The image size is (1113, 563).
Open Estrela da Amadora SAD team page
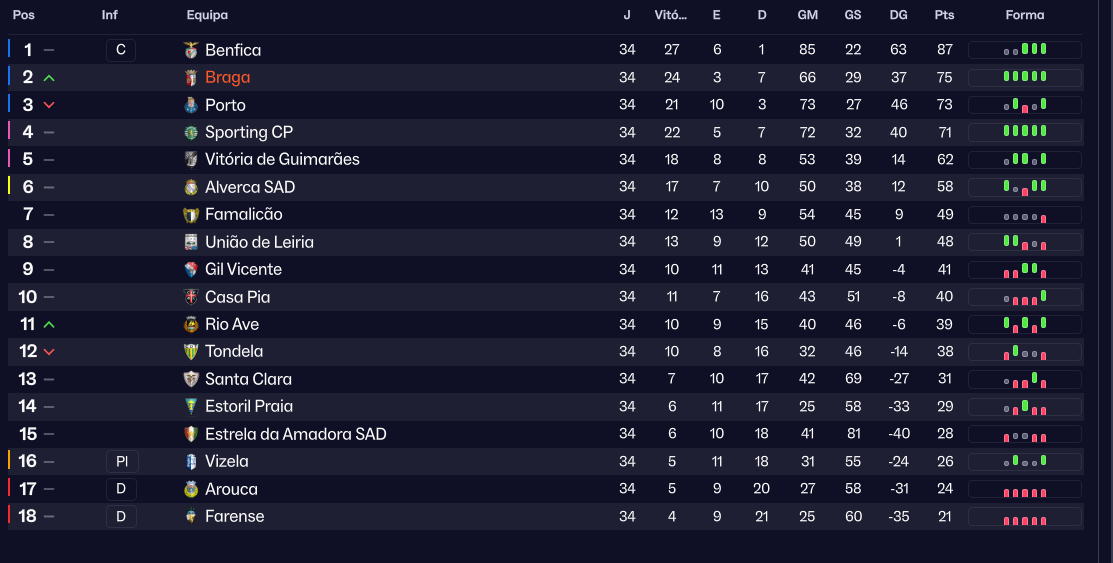click(x=295, y=434)
